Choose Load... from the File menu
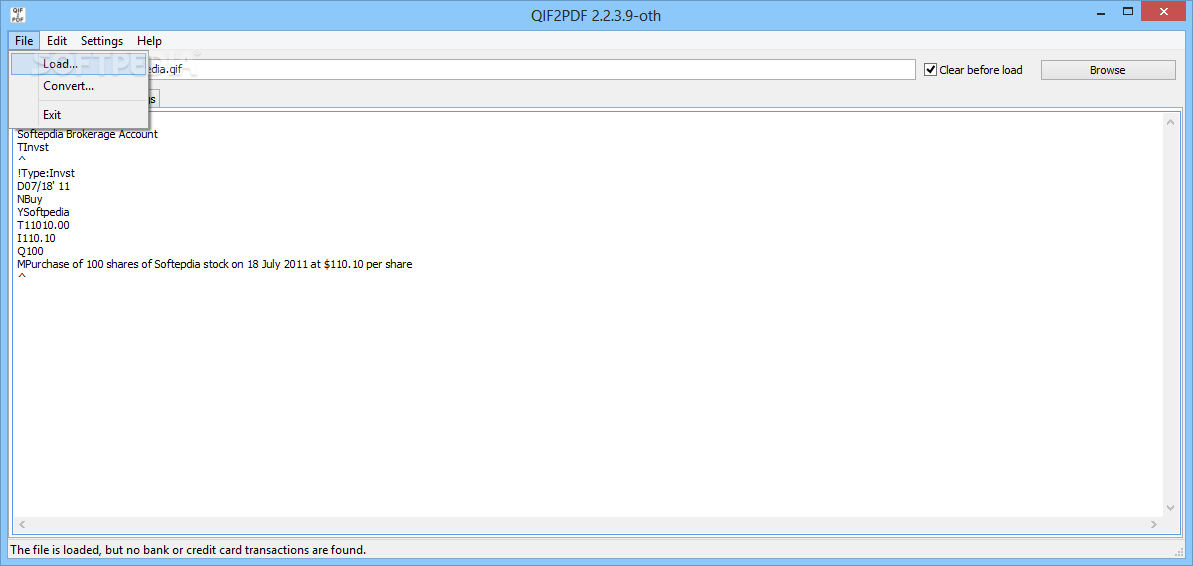 (78, 64)
